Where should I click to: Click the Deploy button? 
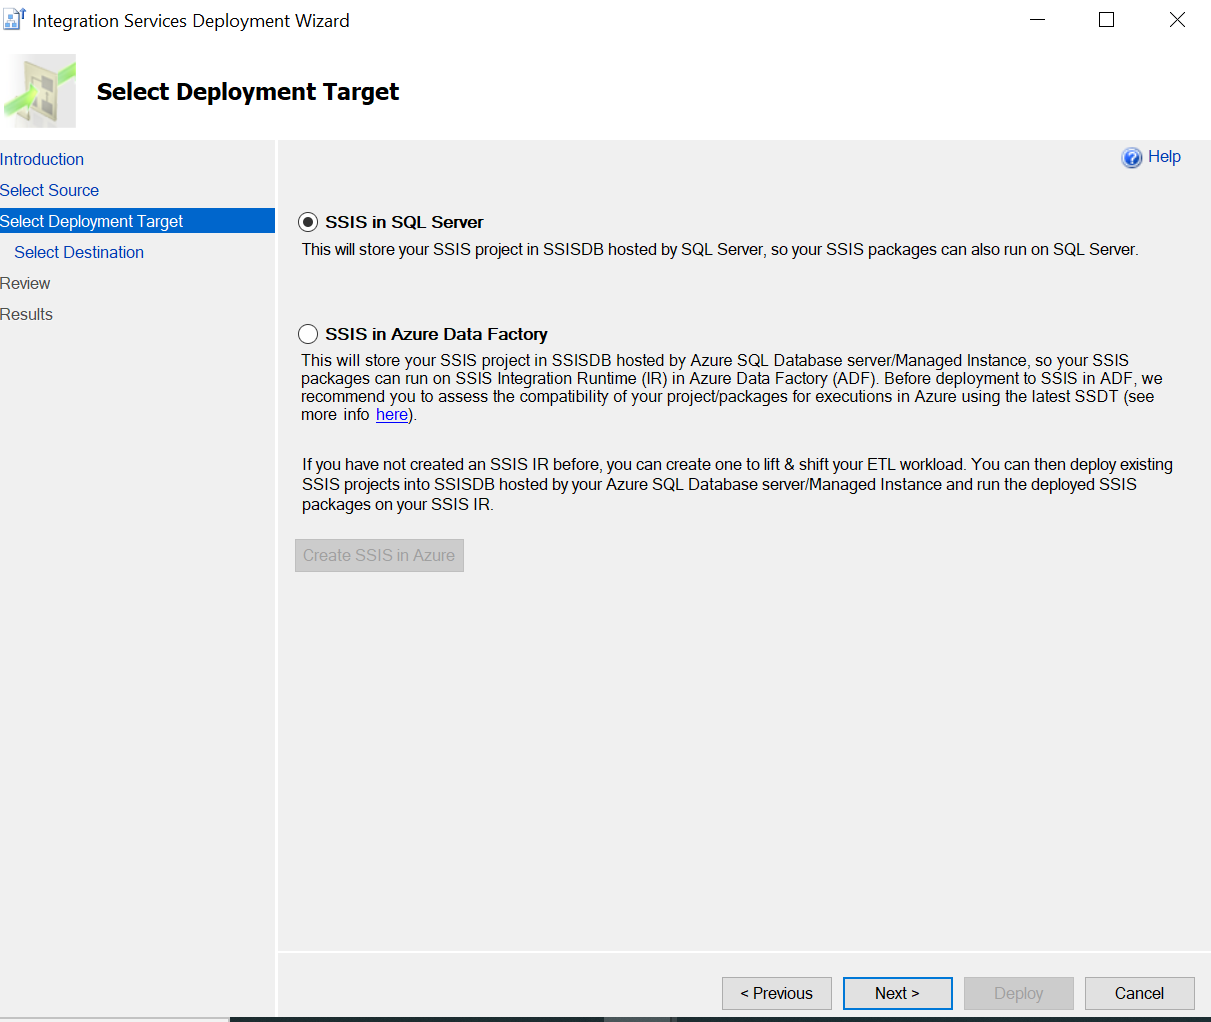pyautogui.click(x=1019, y=993)
